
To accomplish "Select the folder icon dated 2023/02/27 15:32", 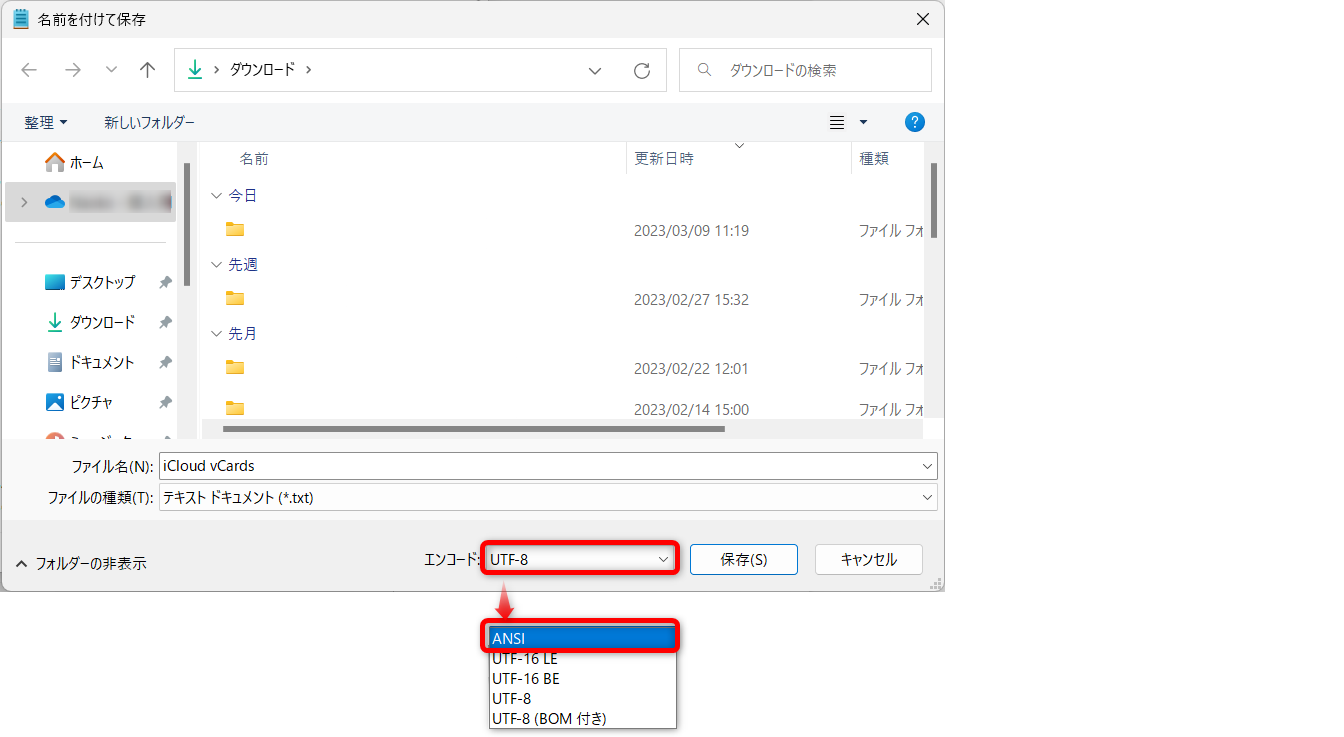I will click(235, 298).
